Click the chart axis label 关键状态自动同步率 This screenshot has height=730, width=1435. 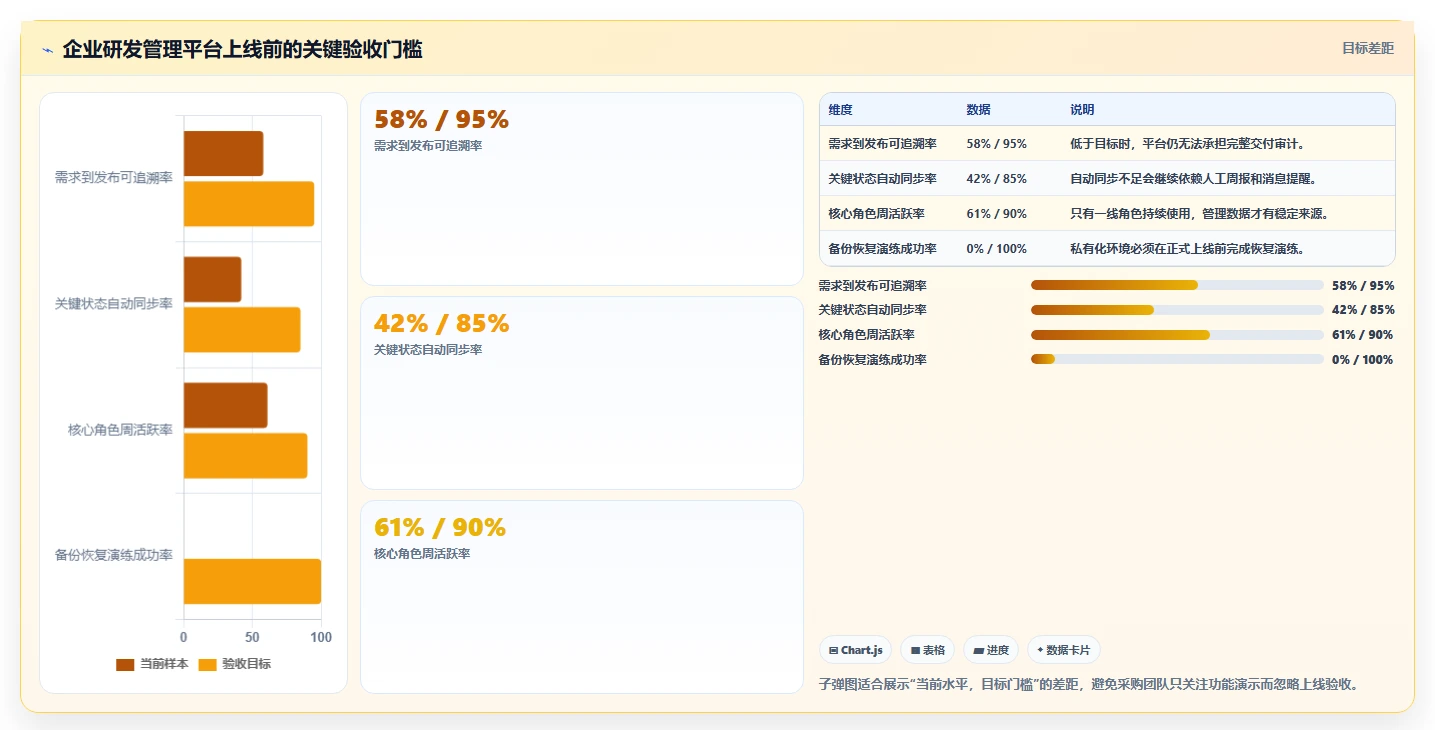click(x=114, y=304)
